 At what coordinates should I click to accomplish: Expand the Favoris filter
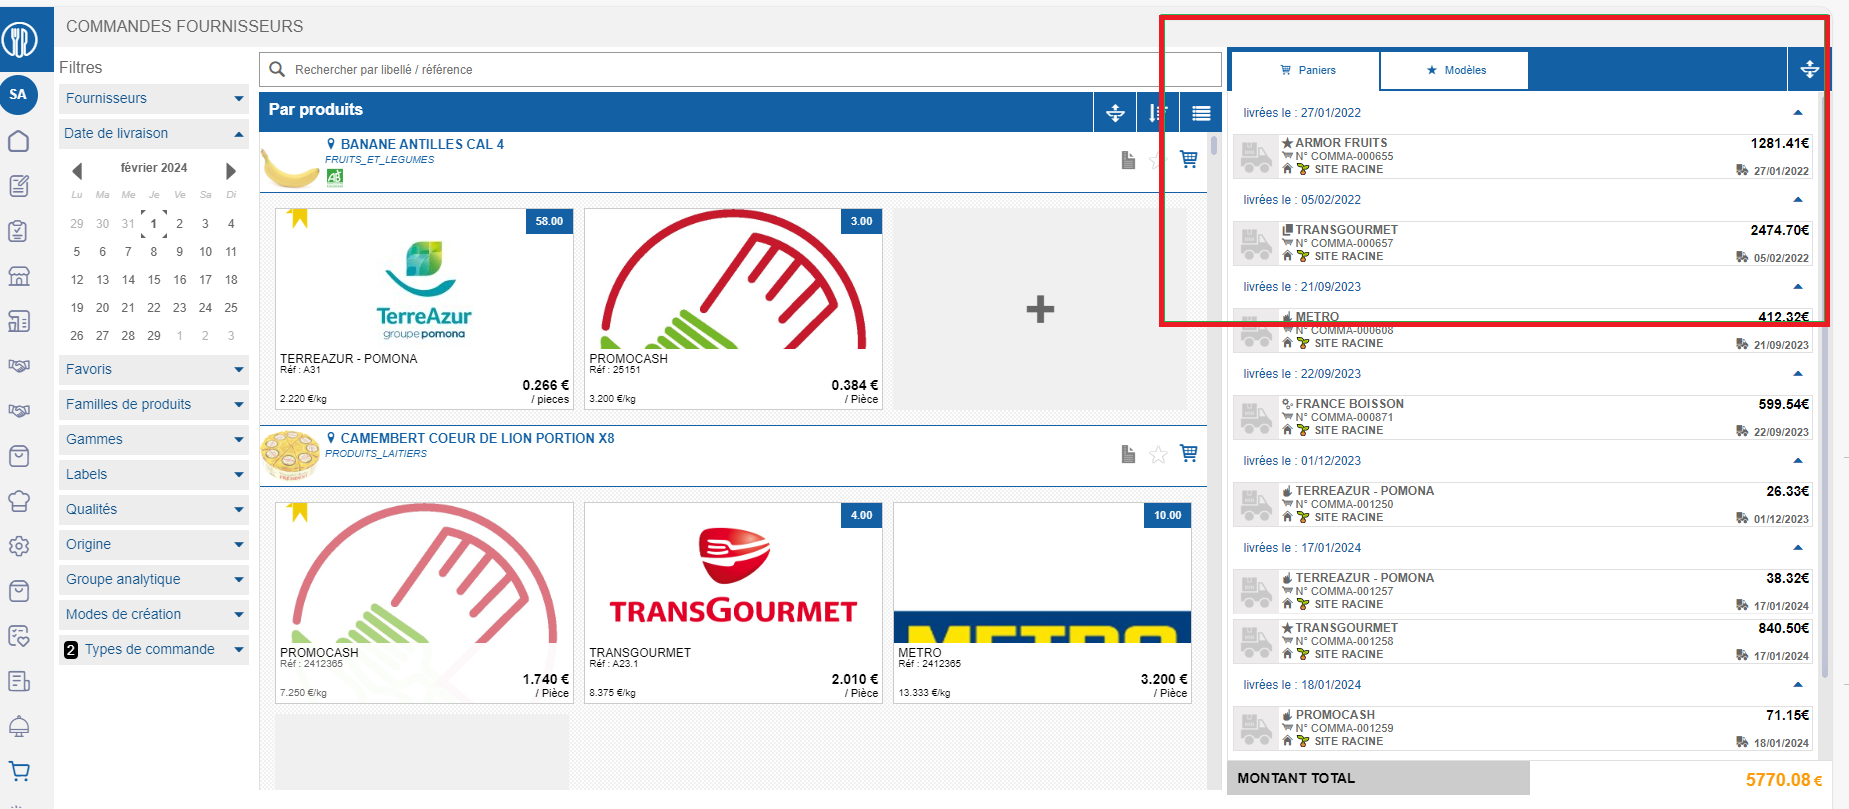tap(154, 369)
